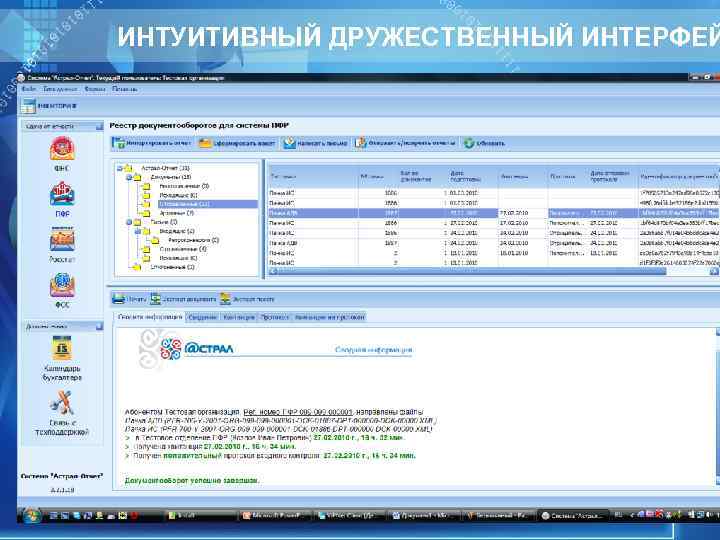Click the Печать printer button
Image resolution: width=720 pixels, height=540 pixels.
(129, 299)
